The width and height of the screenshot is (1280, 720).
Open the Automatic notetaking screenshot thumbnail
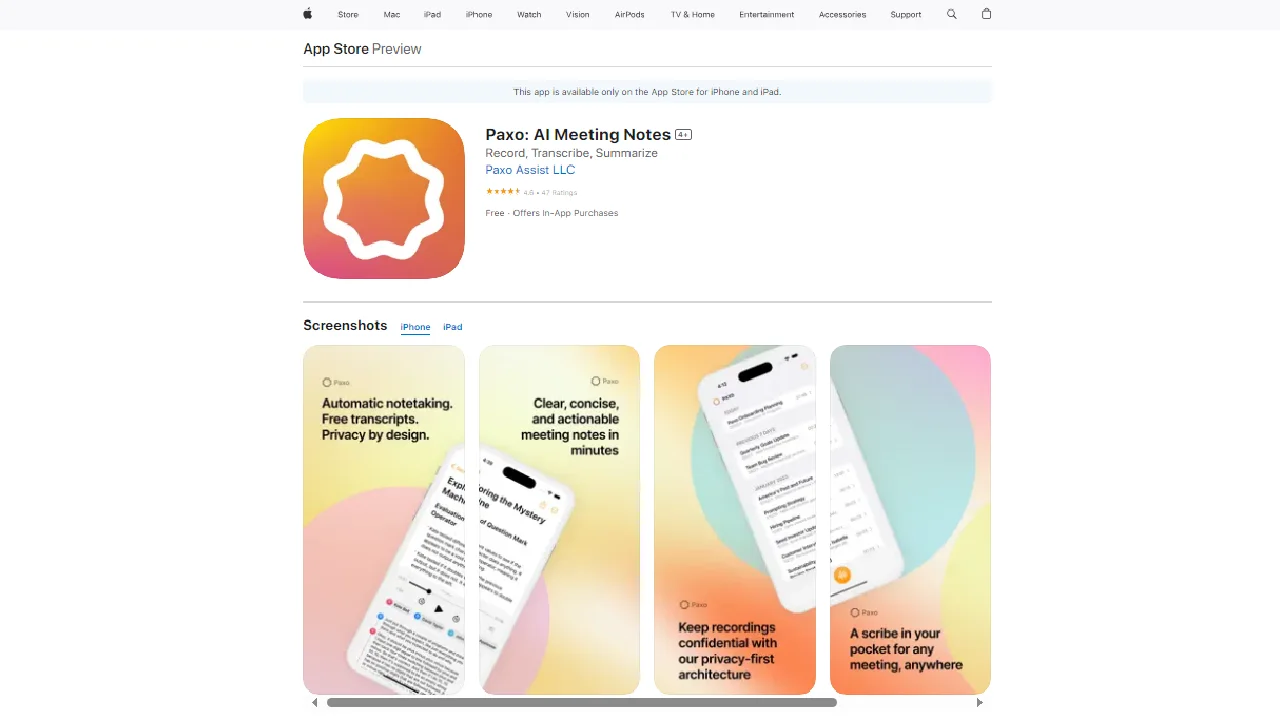[384, 520]
